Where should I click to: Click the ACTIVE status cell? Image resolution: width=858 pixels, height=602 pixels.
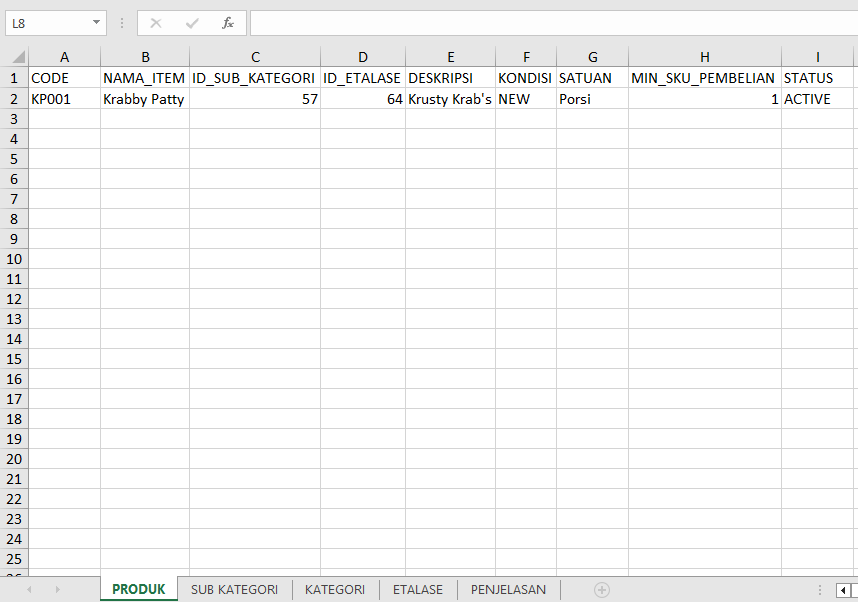pos(818,99)
